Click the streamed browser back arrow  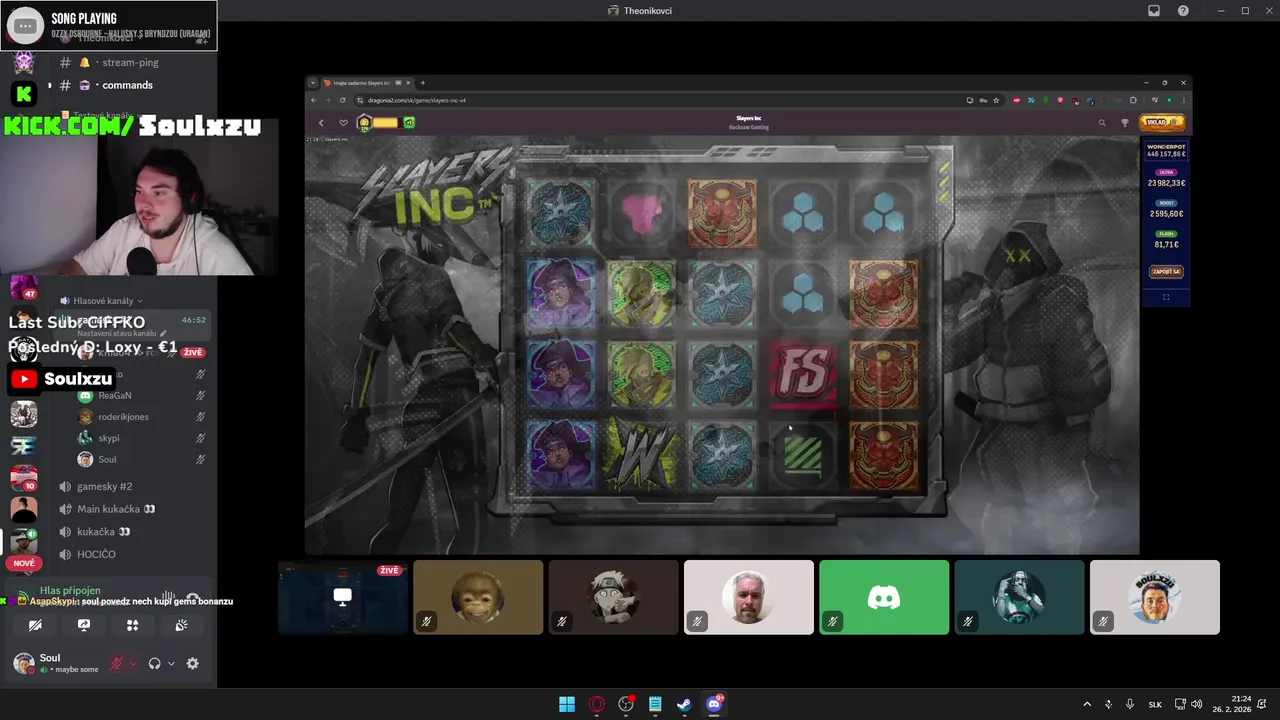coord(313,100)
